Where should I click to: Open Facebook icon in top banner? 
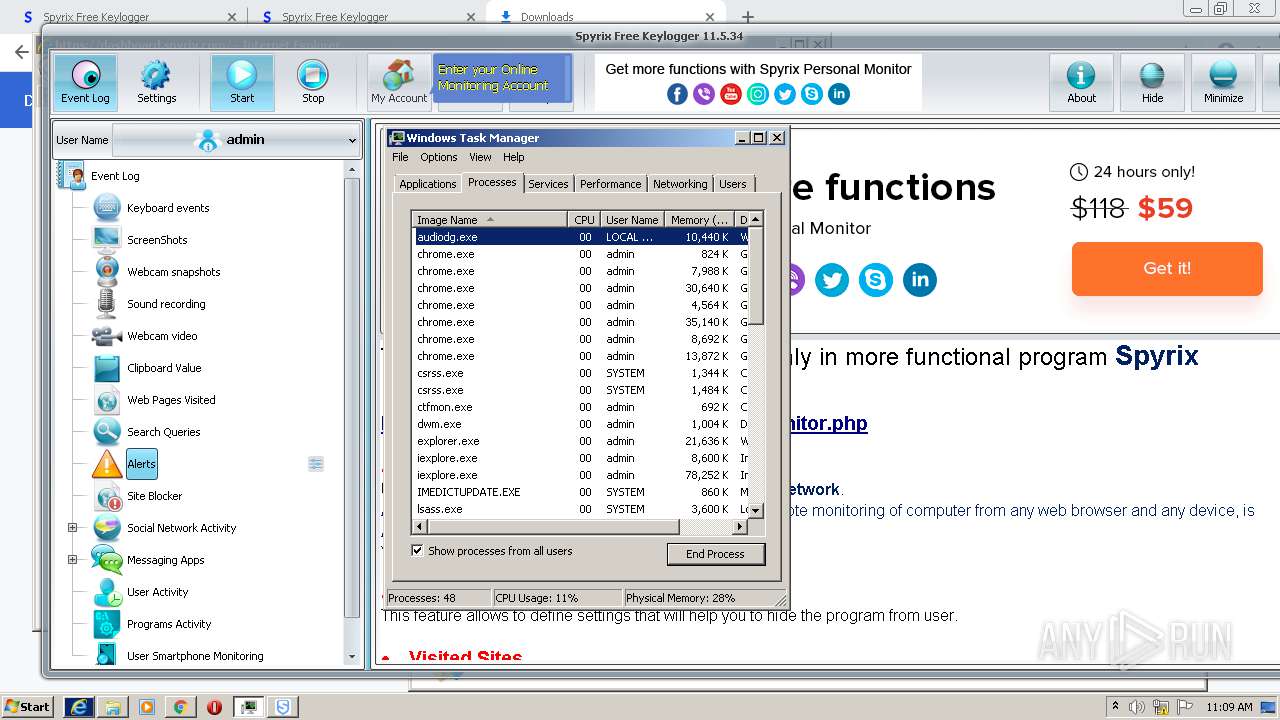pos(677,94)
